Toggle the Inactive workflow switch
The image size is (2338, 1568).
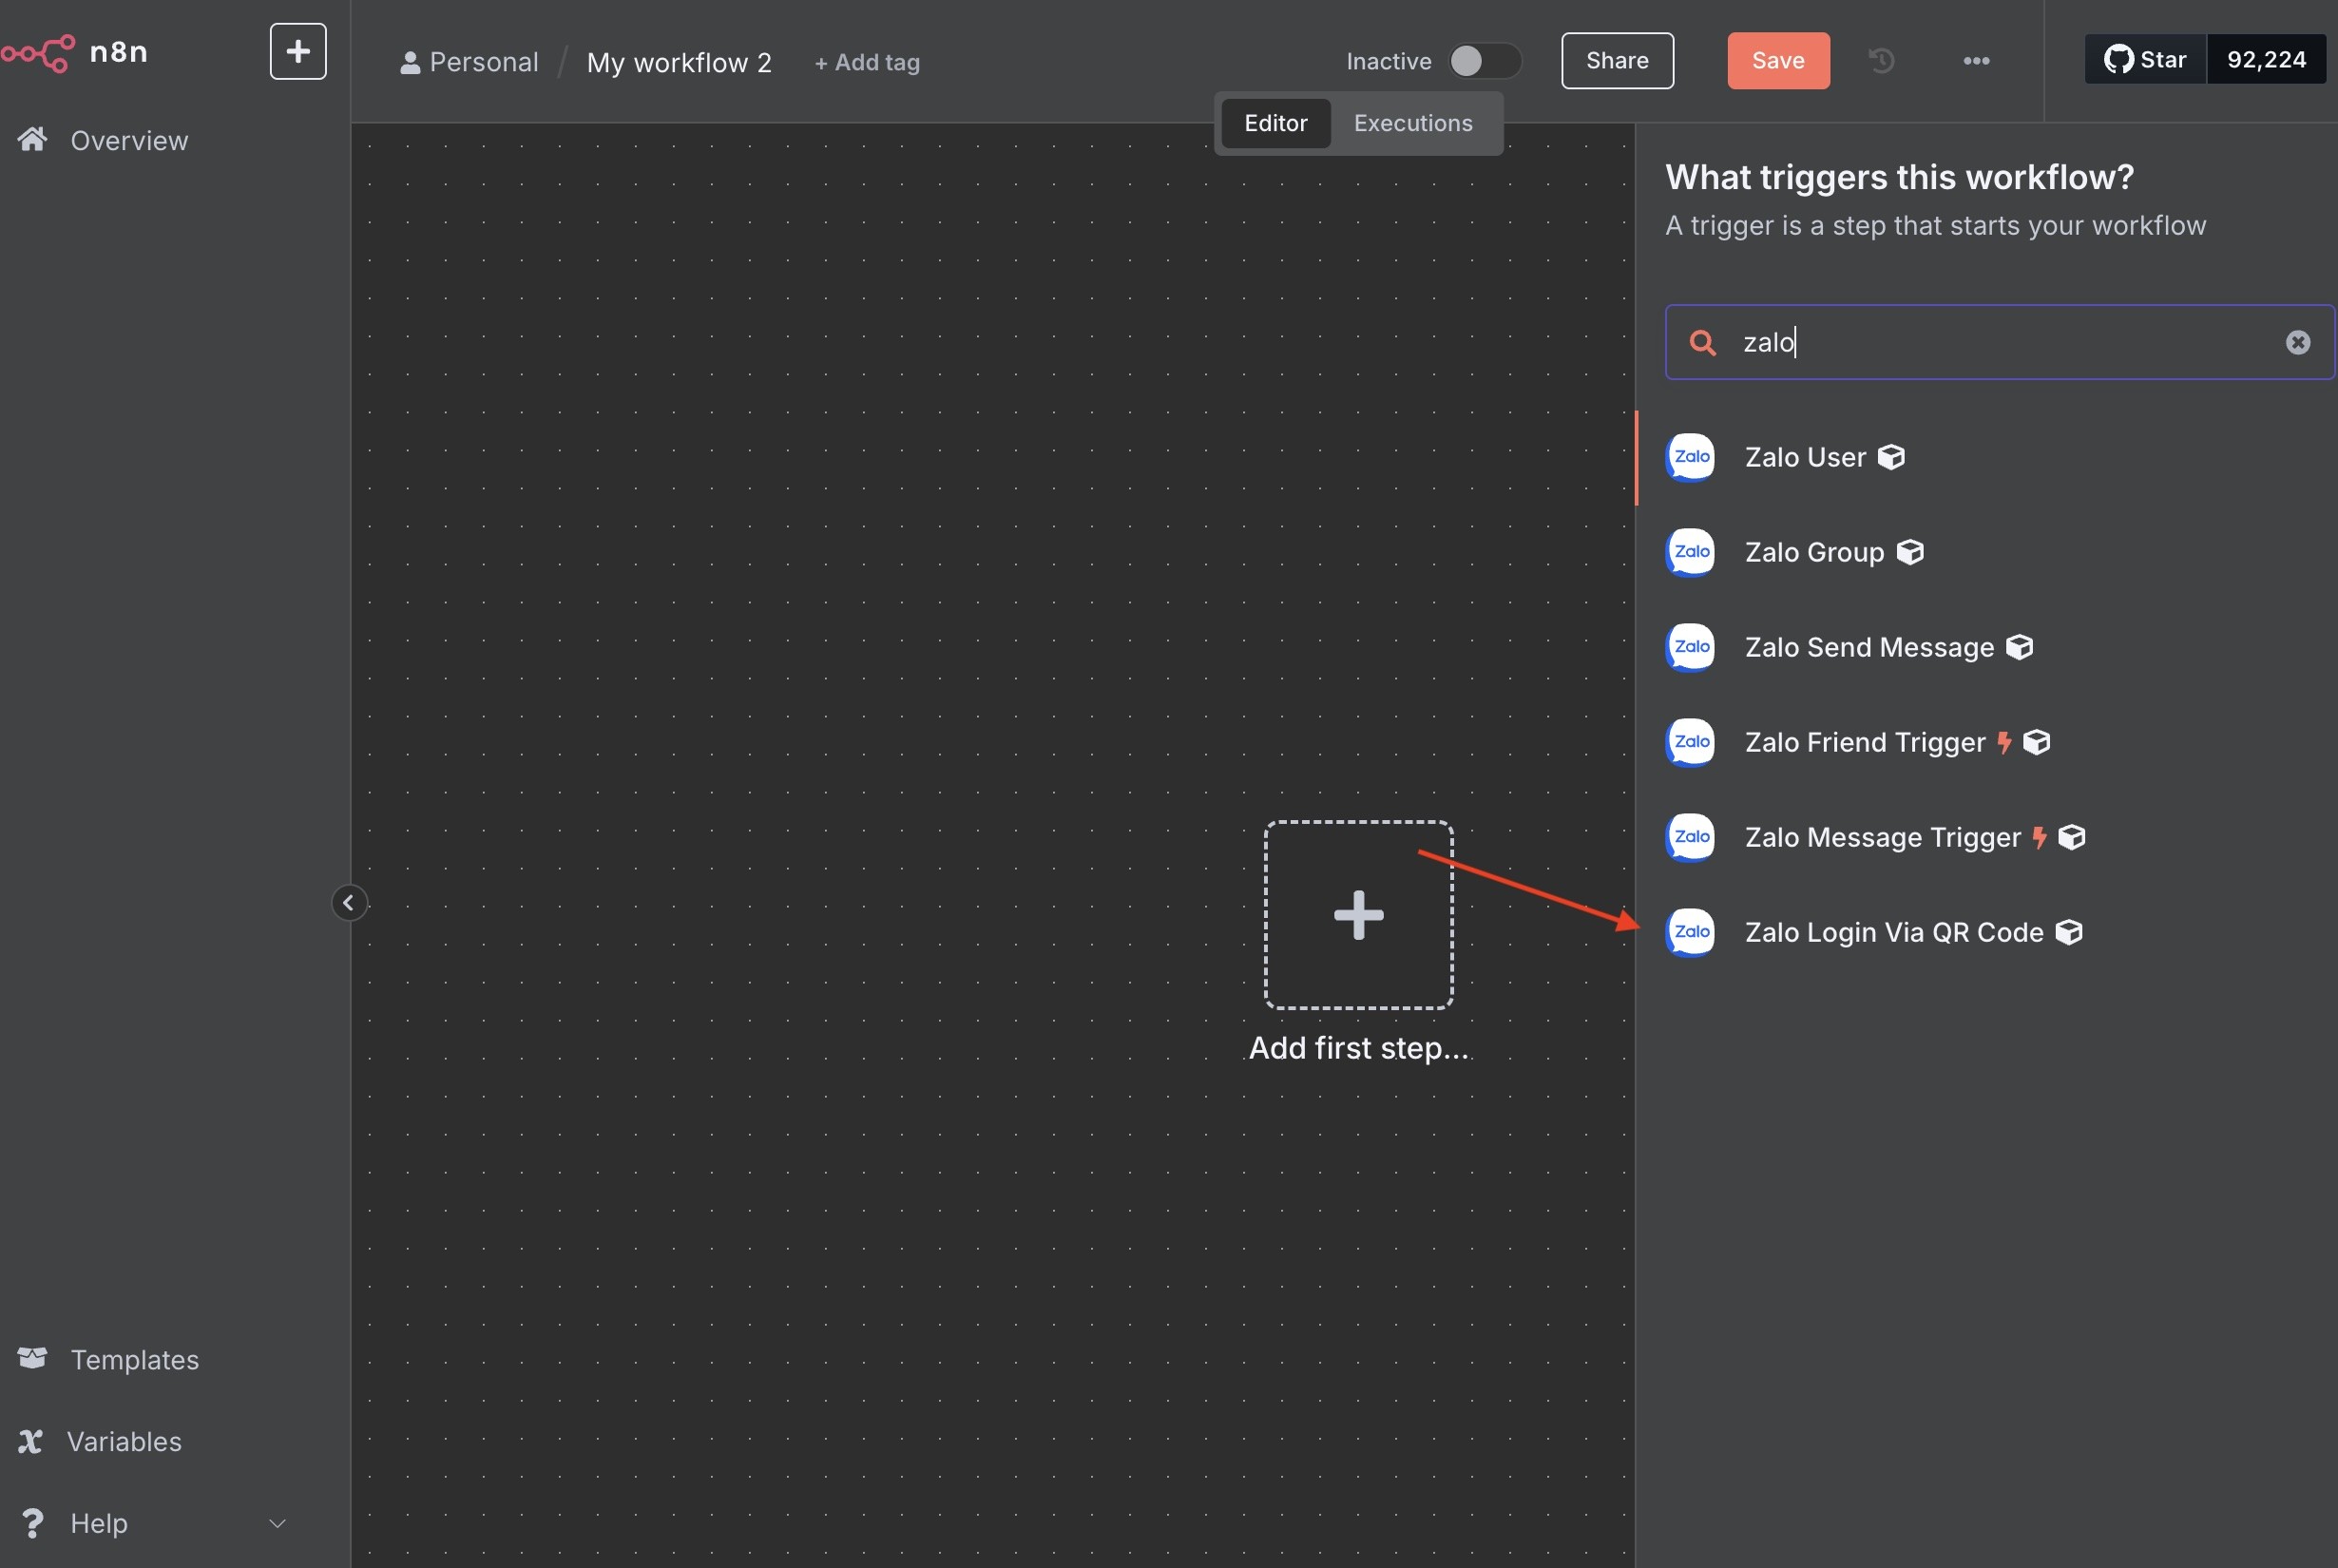click(1485, 61)
